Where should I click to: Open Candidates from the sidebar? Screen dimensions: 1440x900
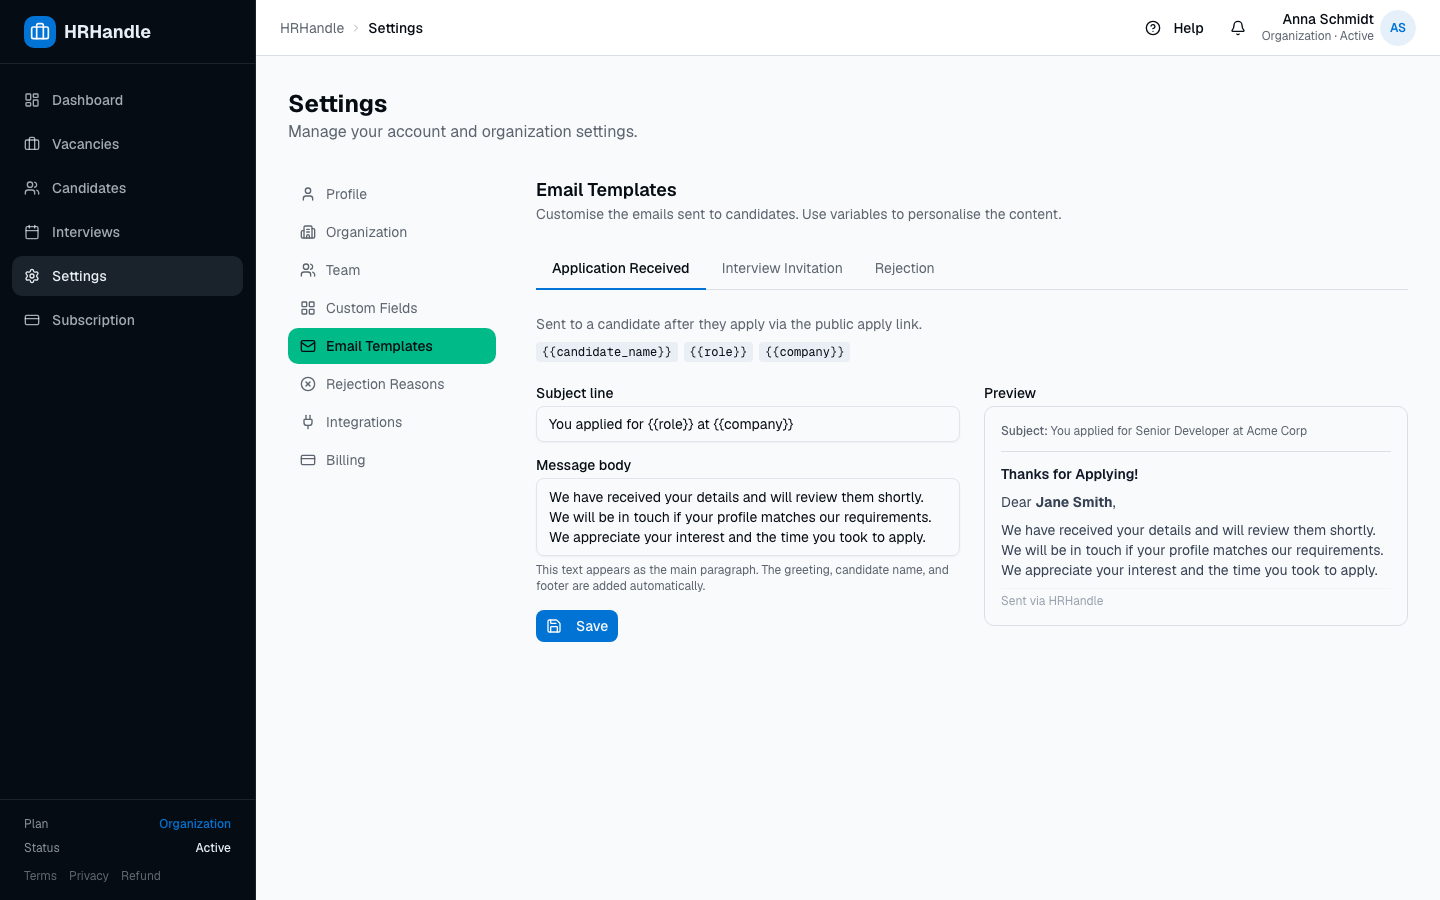127,188
